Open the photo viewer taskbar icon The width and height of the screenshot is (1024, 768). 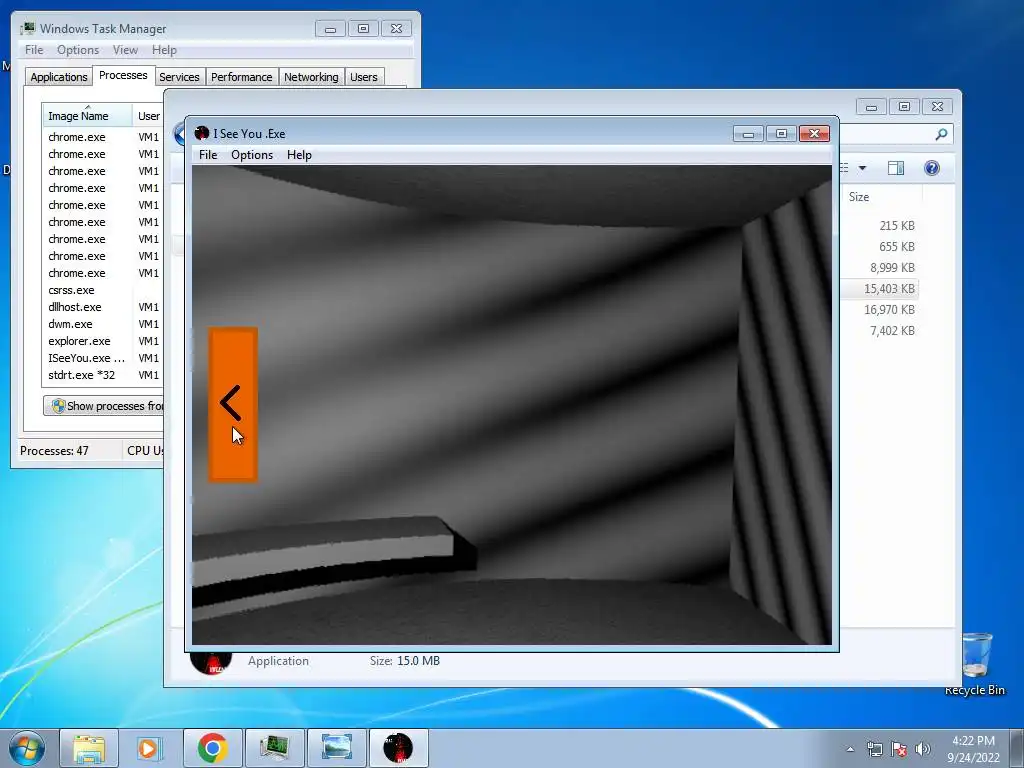337,748
